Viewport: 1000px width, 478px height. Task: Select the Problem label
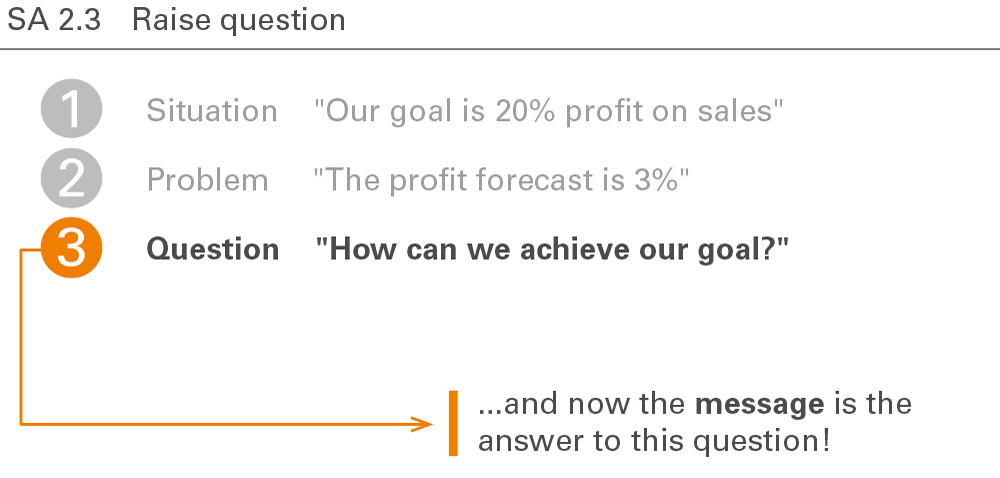point(207,180)
